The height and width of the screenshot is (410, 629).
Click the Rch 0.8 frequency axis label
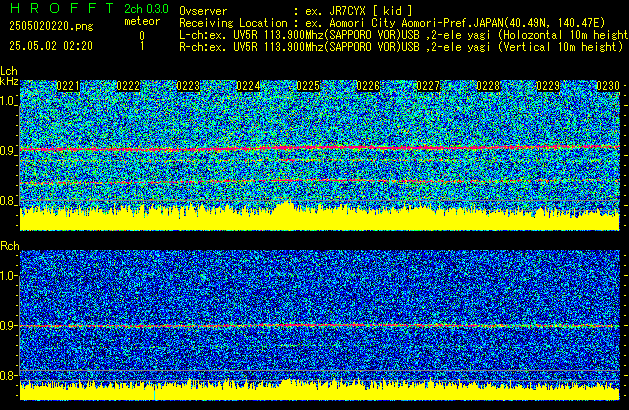(8, 375)
